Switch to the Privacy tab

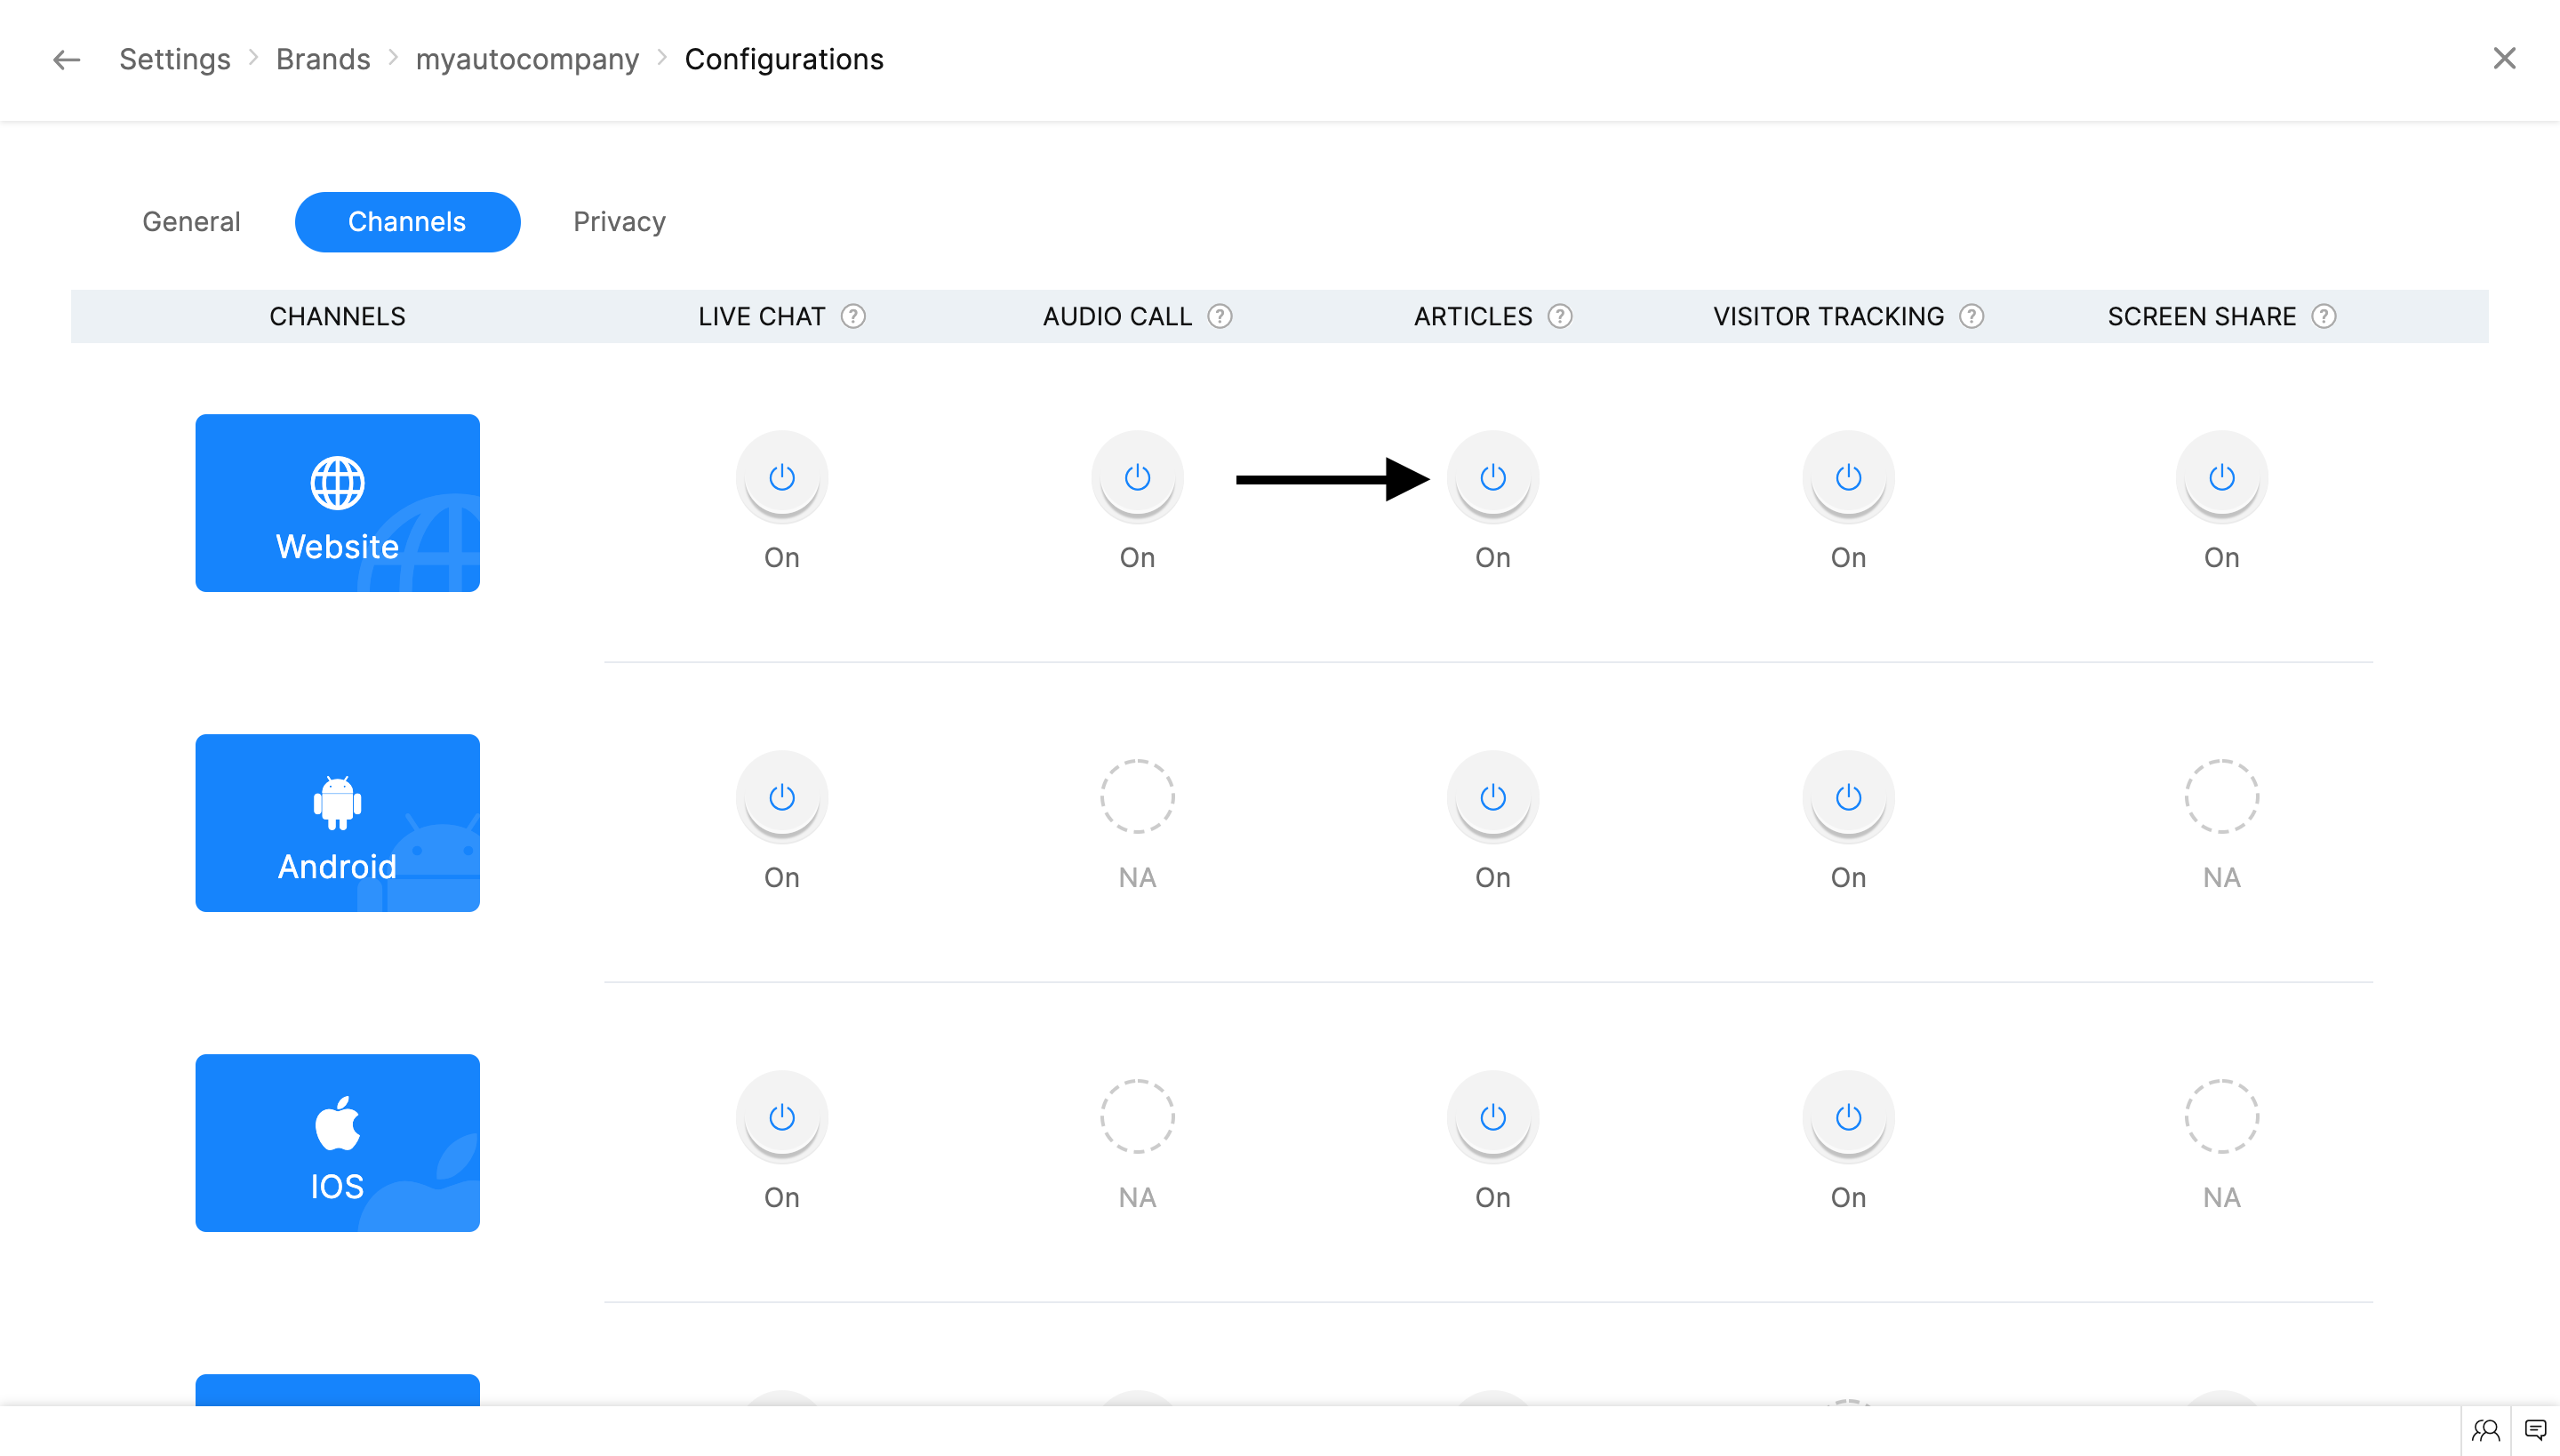pos(619,221)
